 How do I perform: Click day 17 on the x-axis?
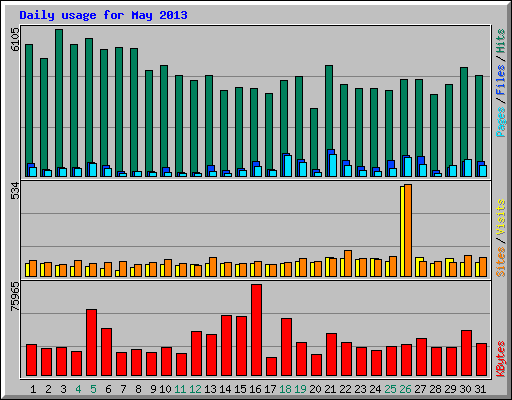click(x=270, y=389)
